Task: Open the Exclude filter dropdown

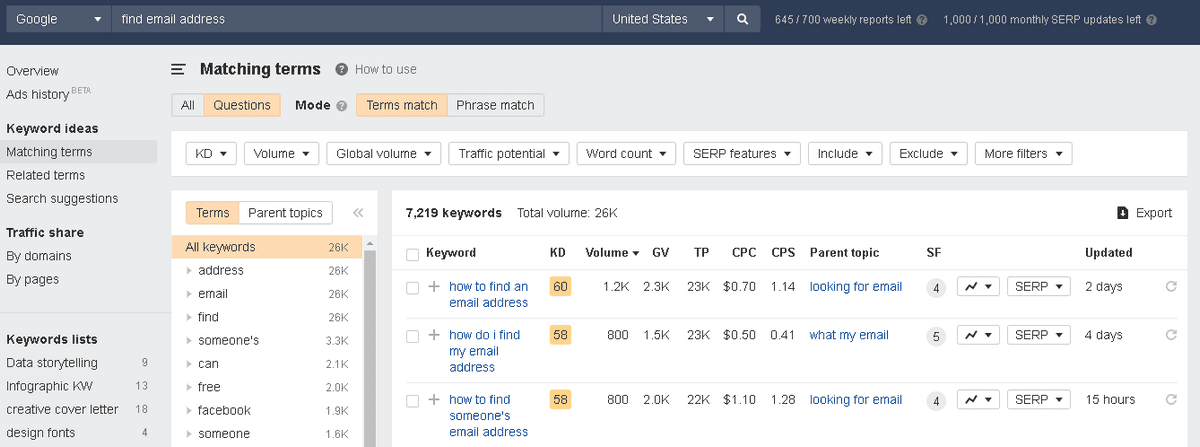Action: (x=928, y=153)
